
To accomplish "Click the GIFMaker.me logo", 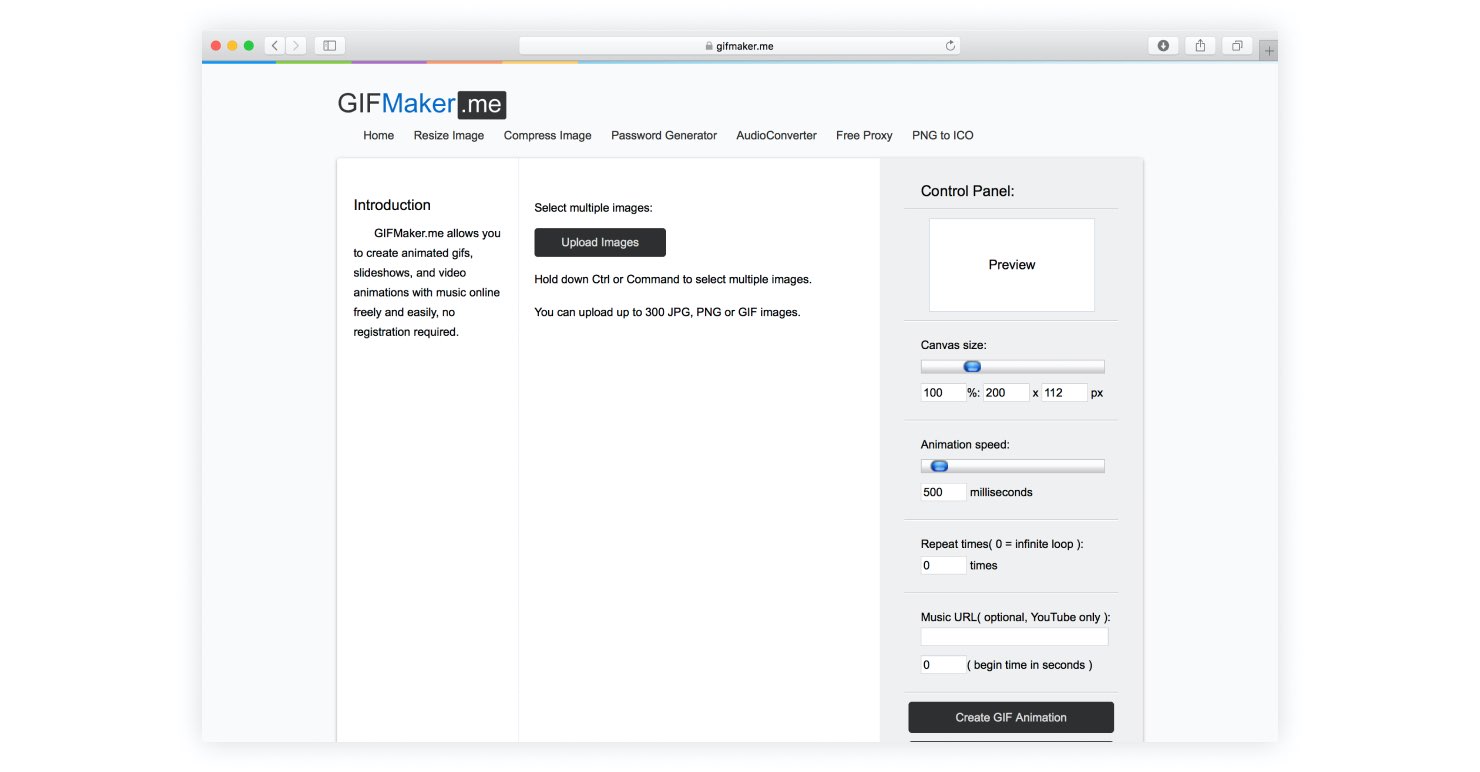I will pos(421,104).
